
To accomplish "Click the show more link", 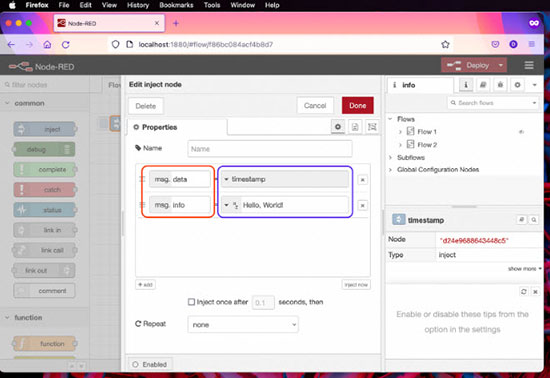I will (x=524, y=269).
